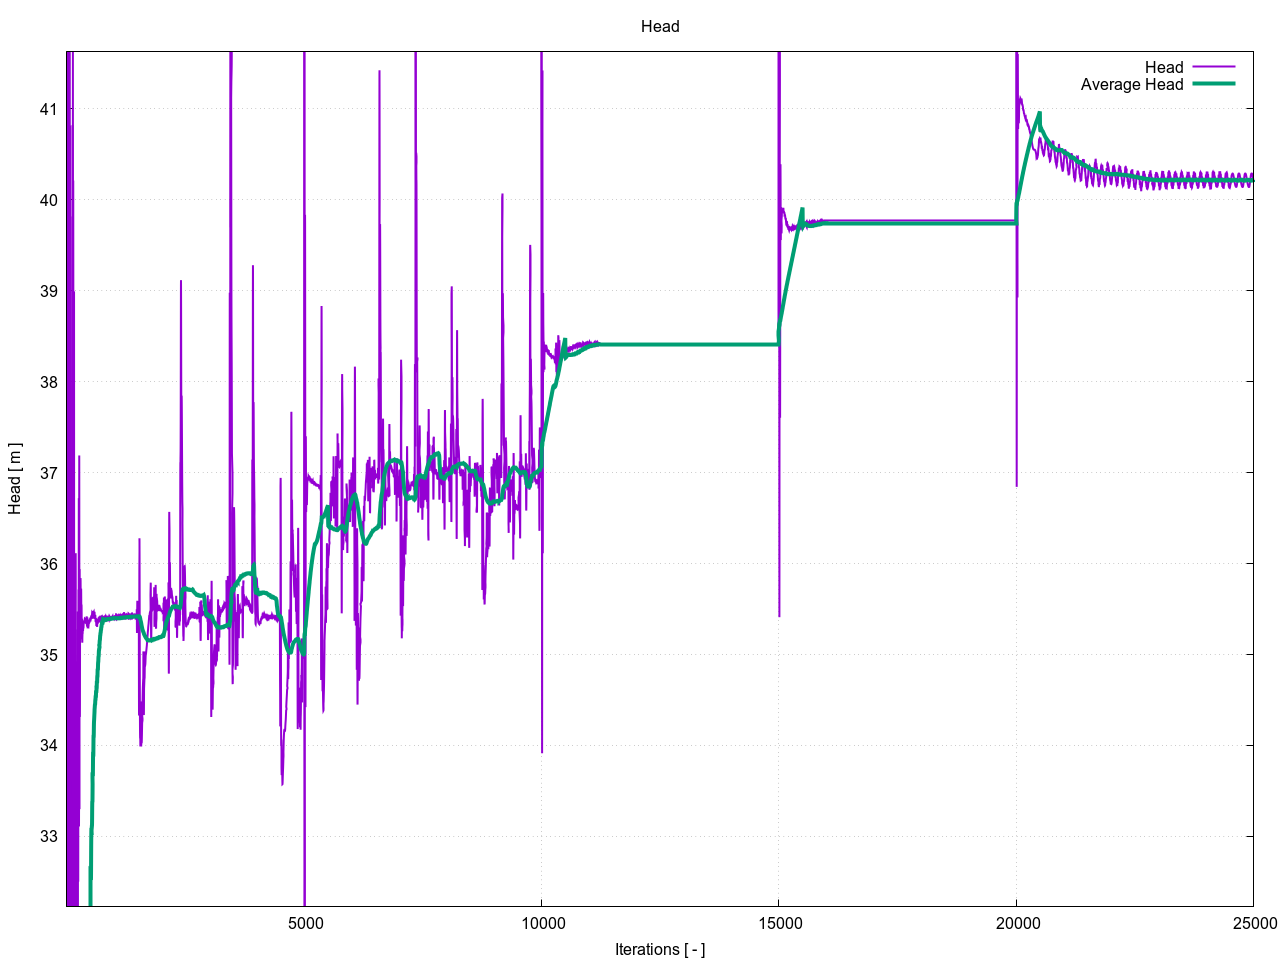The image size is (1280, 960).
Task: Click the 10000 x-axis tick label
Action: click(541, 923)
